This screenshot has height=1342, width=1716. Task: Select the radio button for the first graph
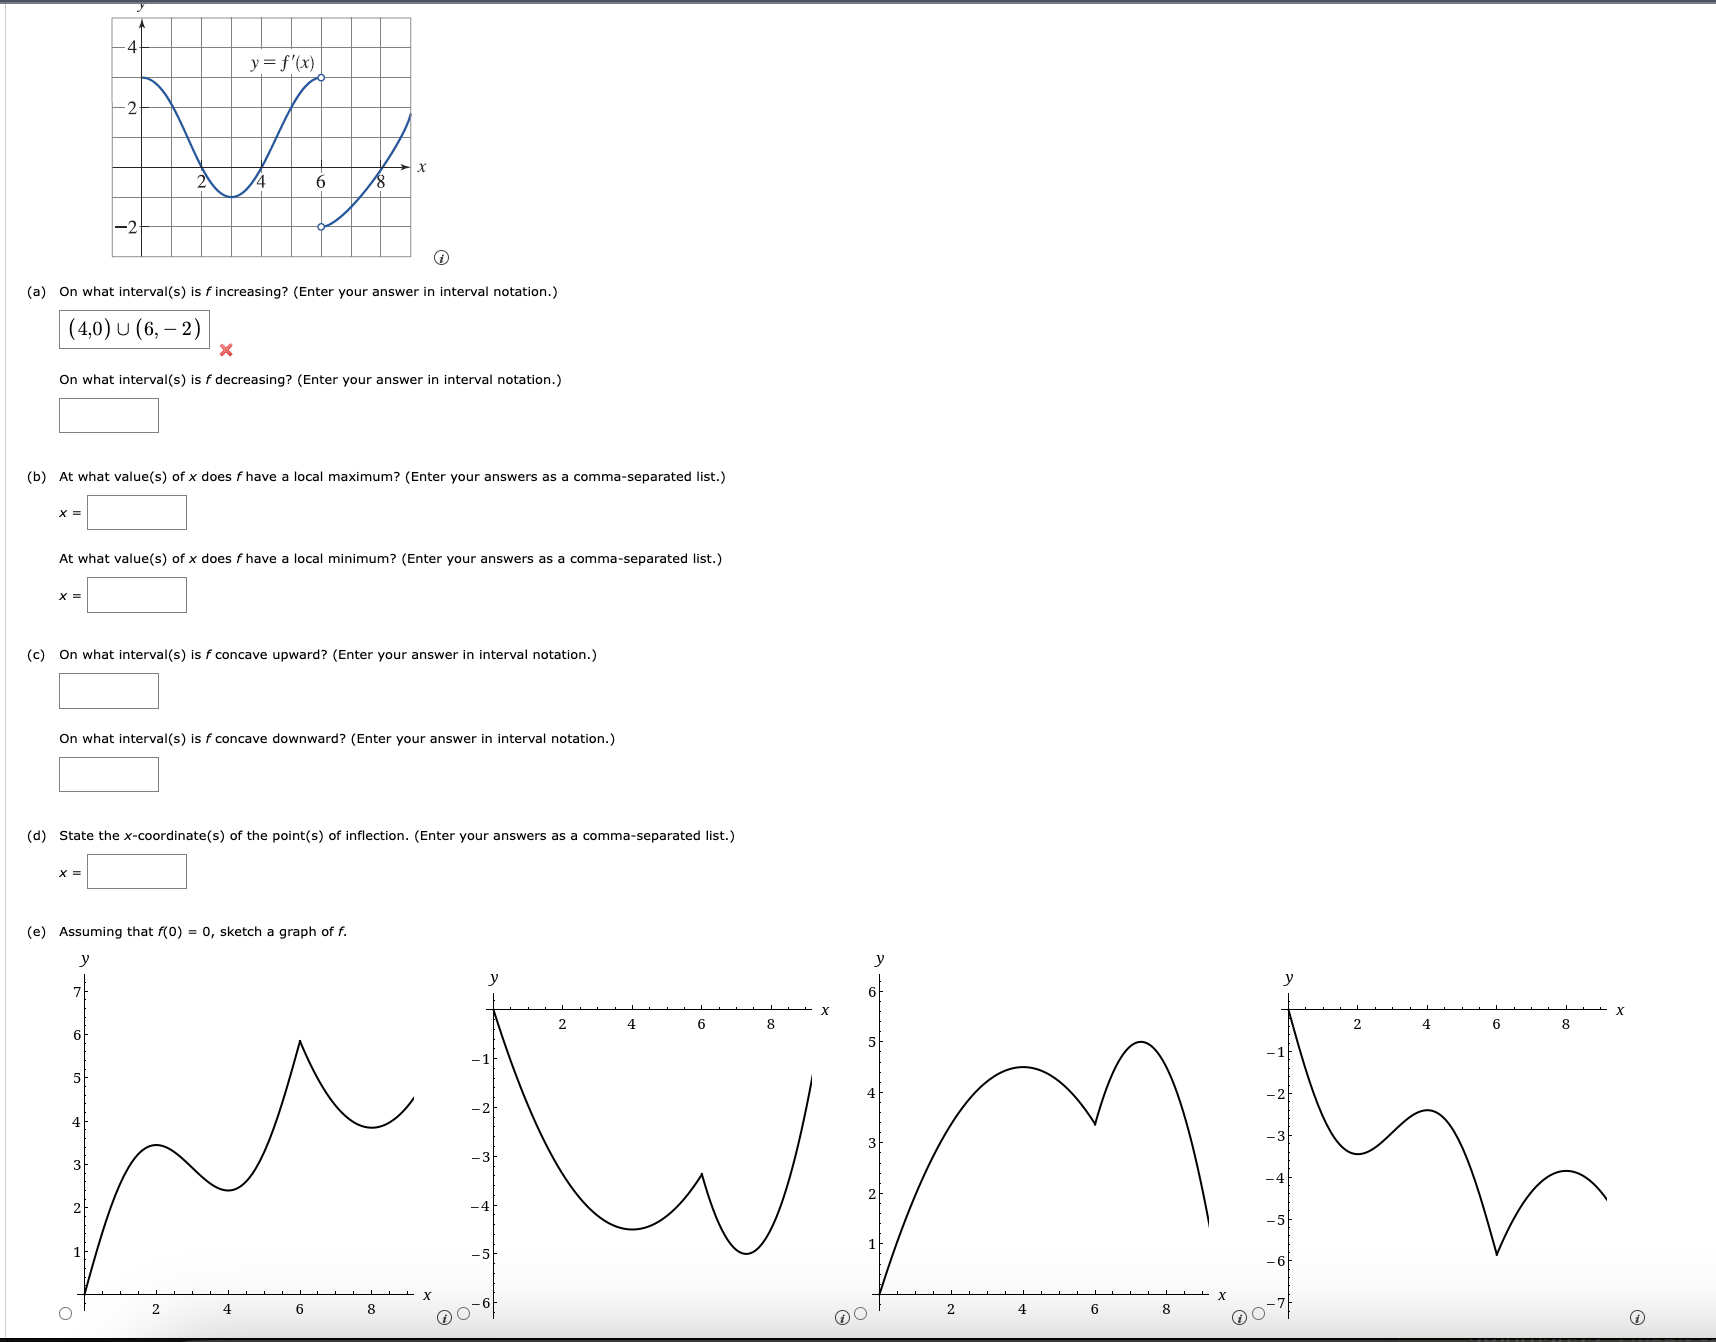tap(63, 1313)
